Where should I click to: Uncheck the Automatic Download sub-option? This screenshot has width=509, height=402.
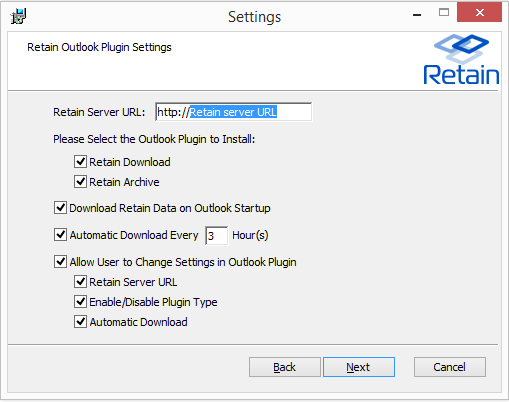[80, 322]
